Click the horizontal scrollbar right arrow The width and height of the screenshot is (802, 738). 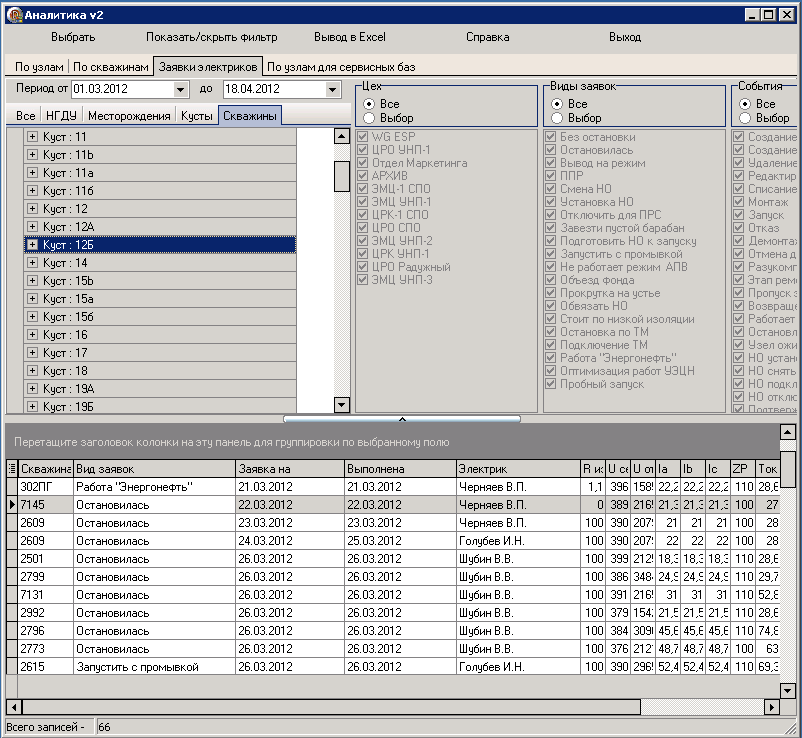pyautogui.click(x=771, y=707)
